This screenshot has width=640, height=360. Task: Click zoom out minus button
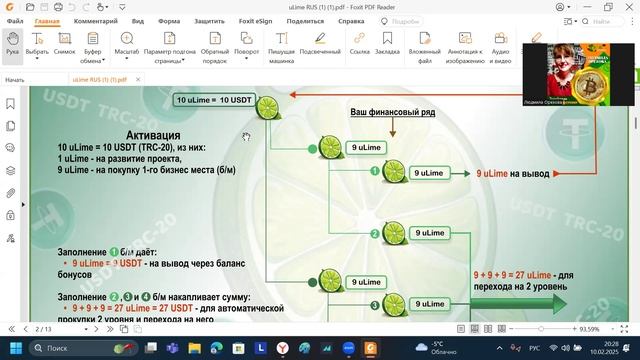tap(511, 329)
